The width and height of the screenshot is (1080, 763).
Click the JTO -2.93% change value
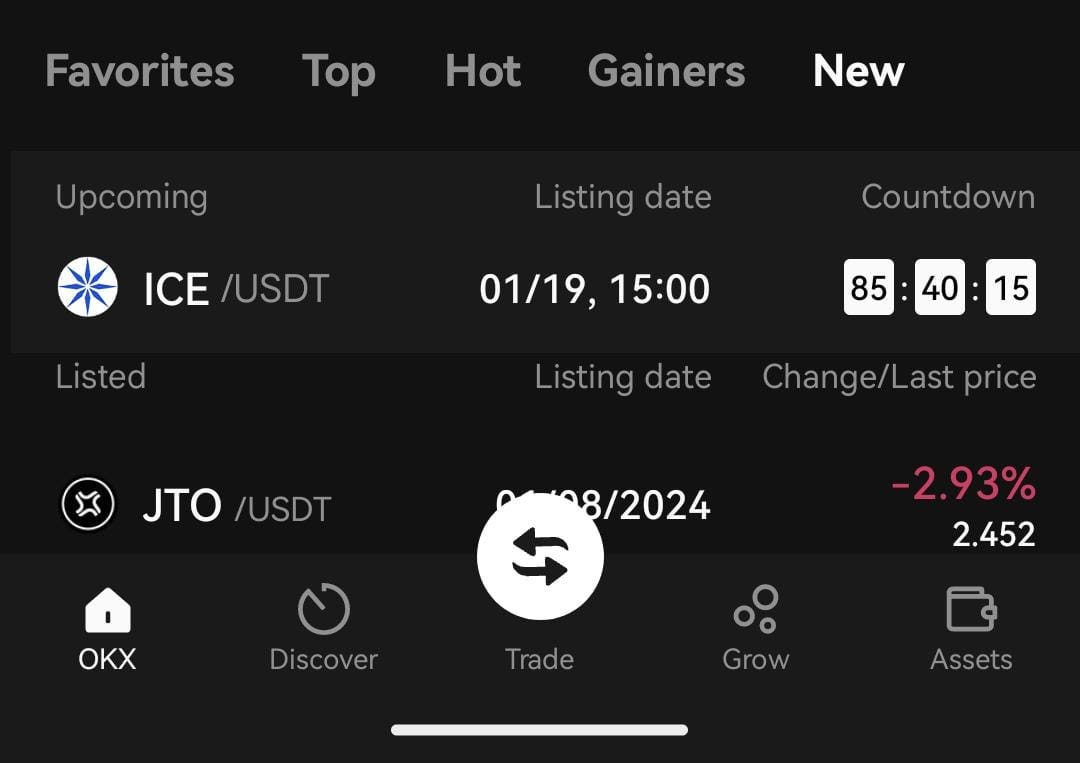tap(960, 485)
